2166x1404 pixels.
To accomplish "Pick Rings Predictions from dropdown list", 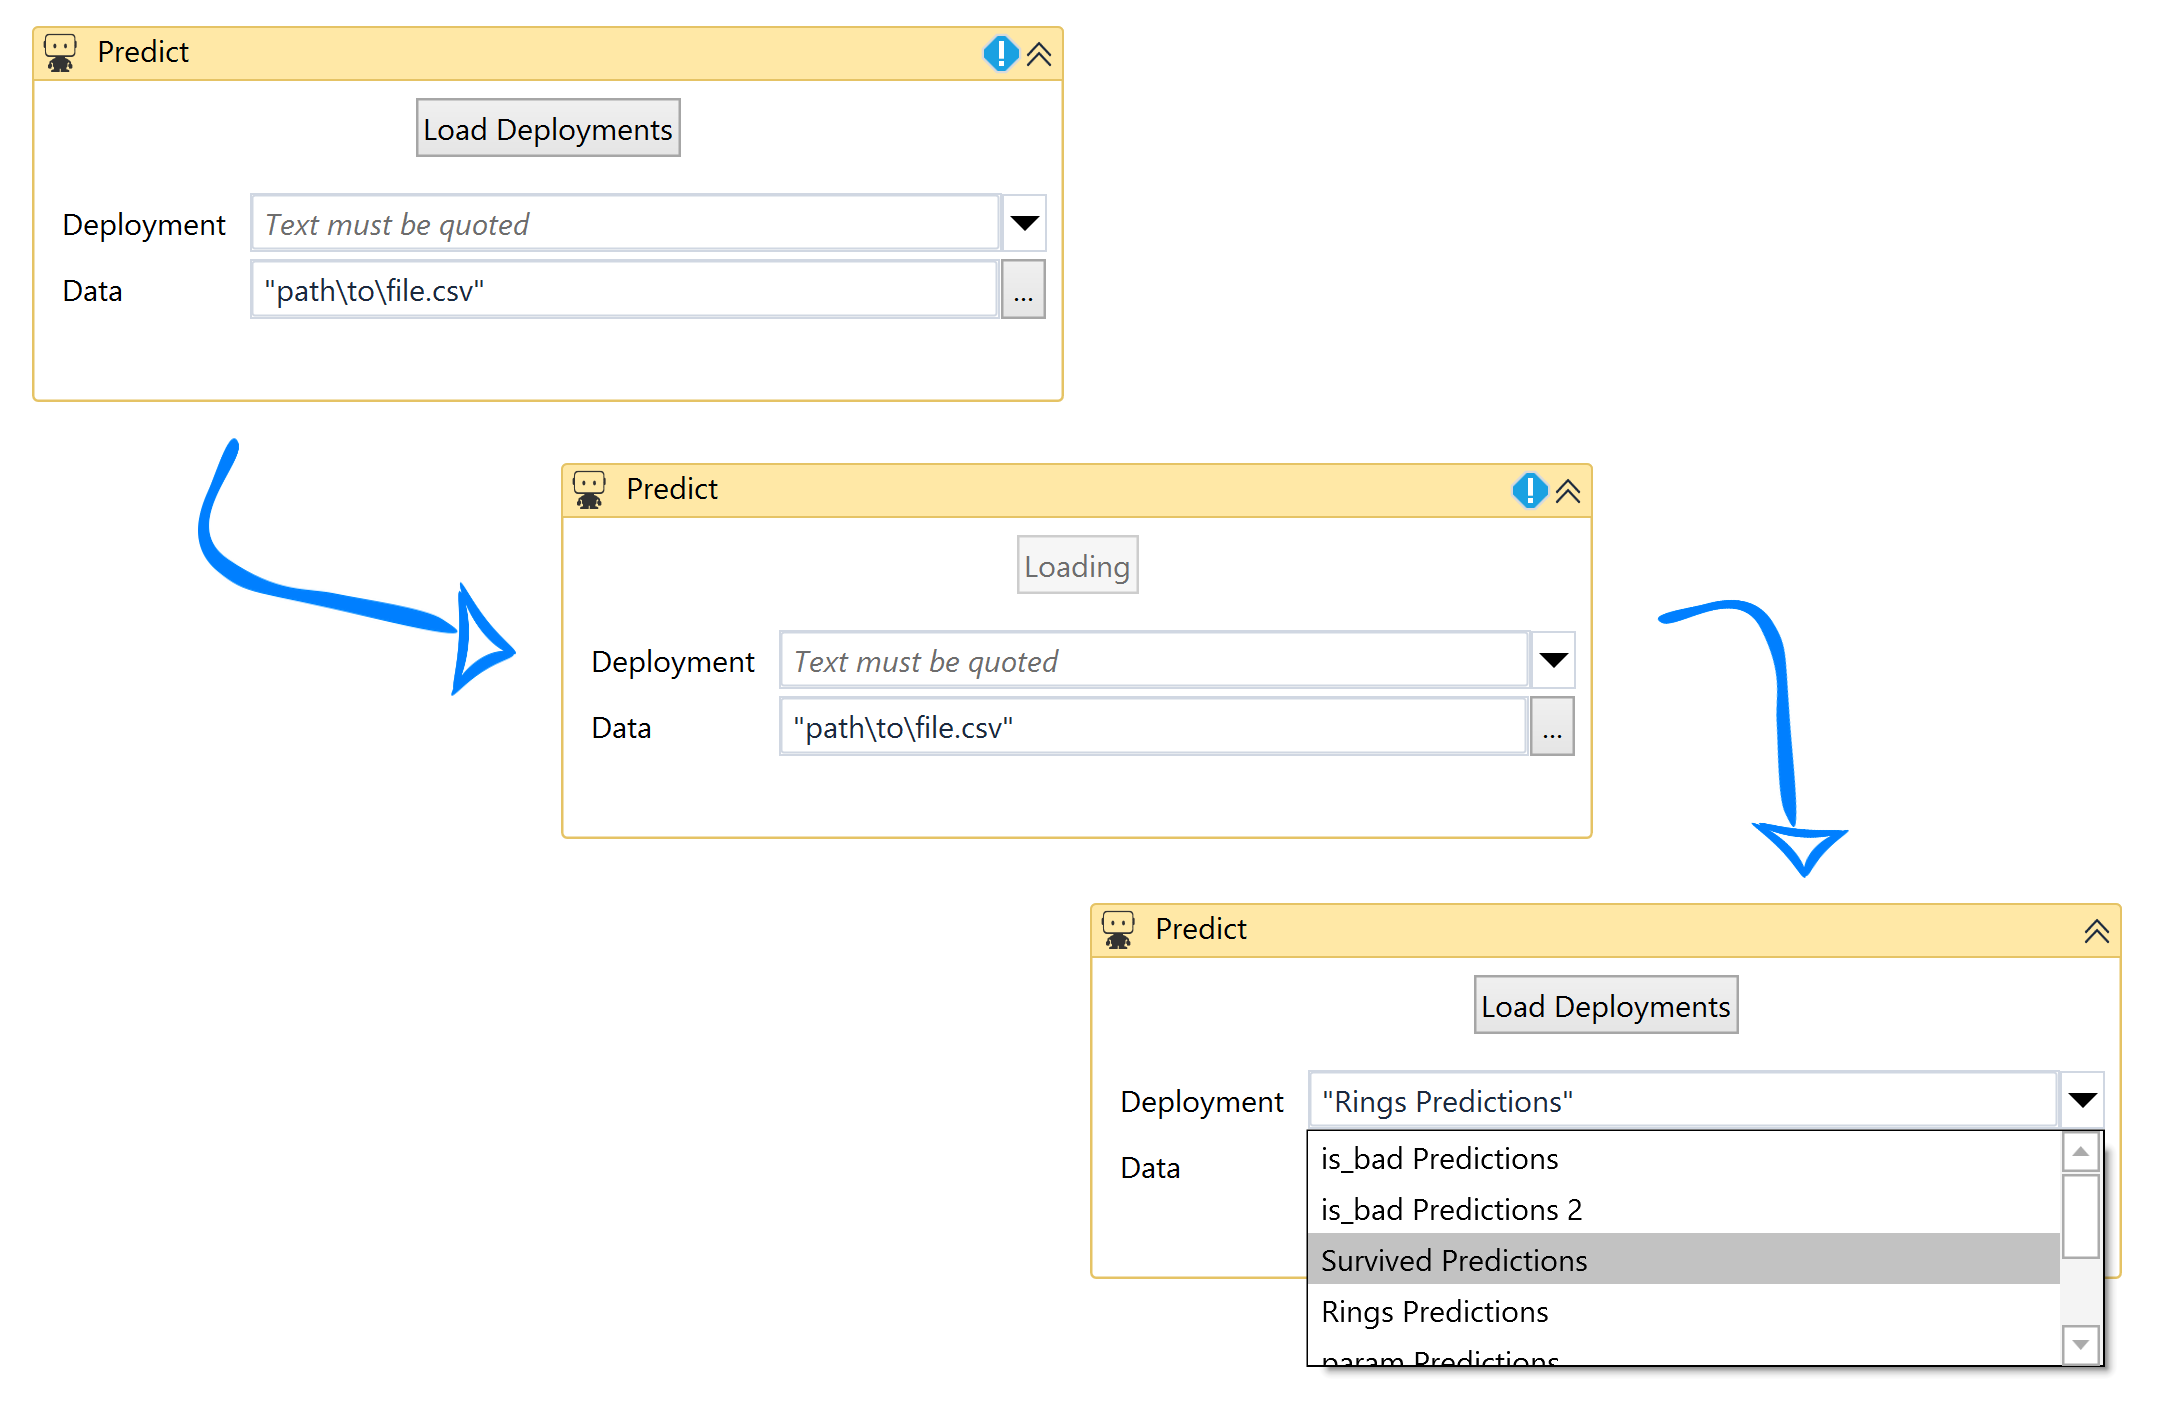I will pos(1433,1311).
